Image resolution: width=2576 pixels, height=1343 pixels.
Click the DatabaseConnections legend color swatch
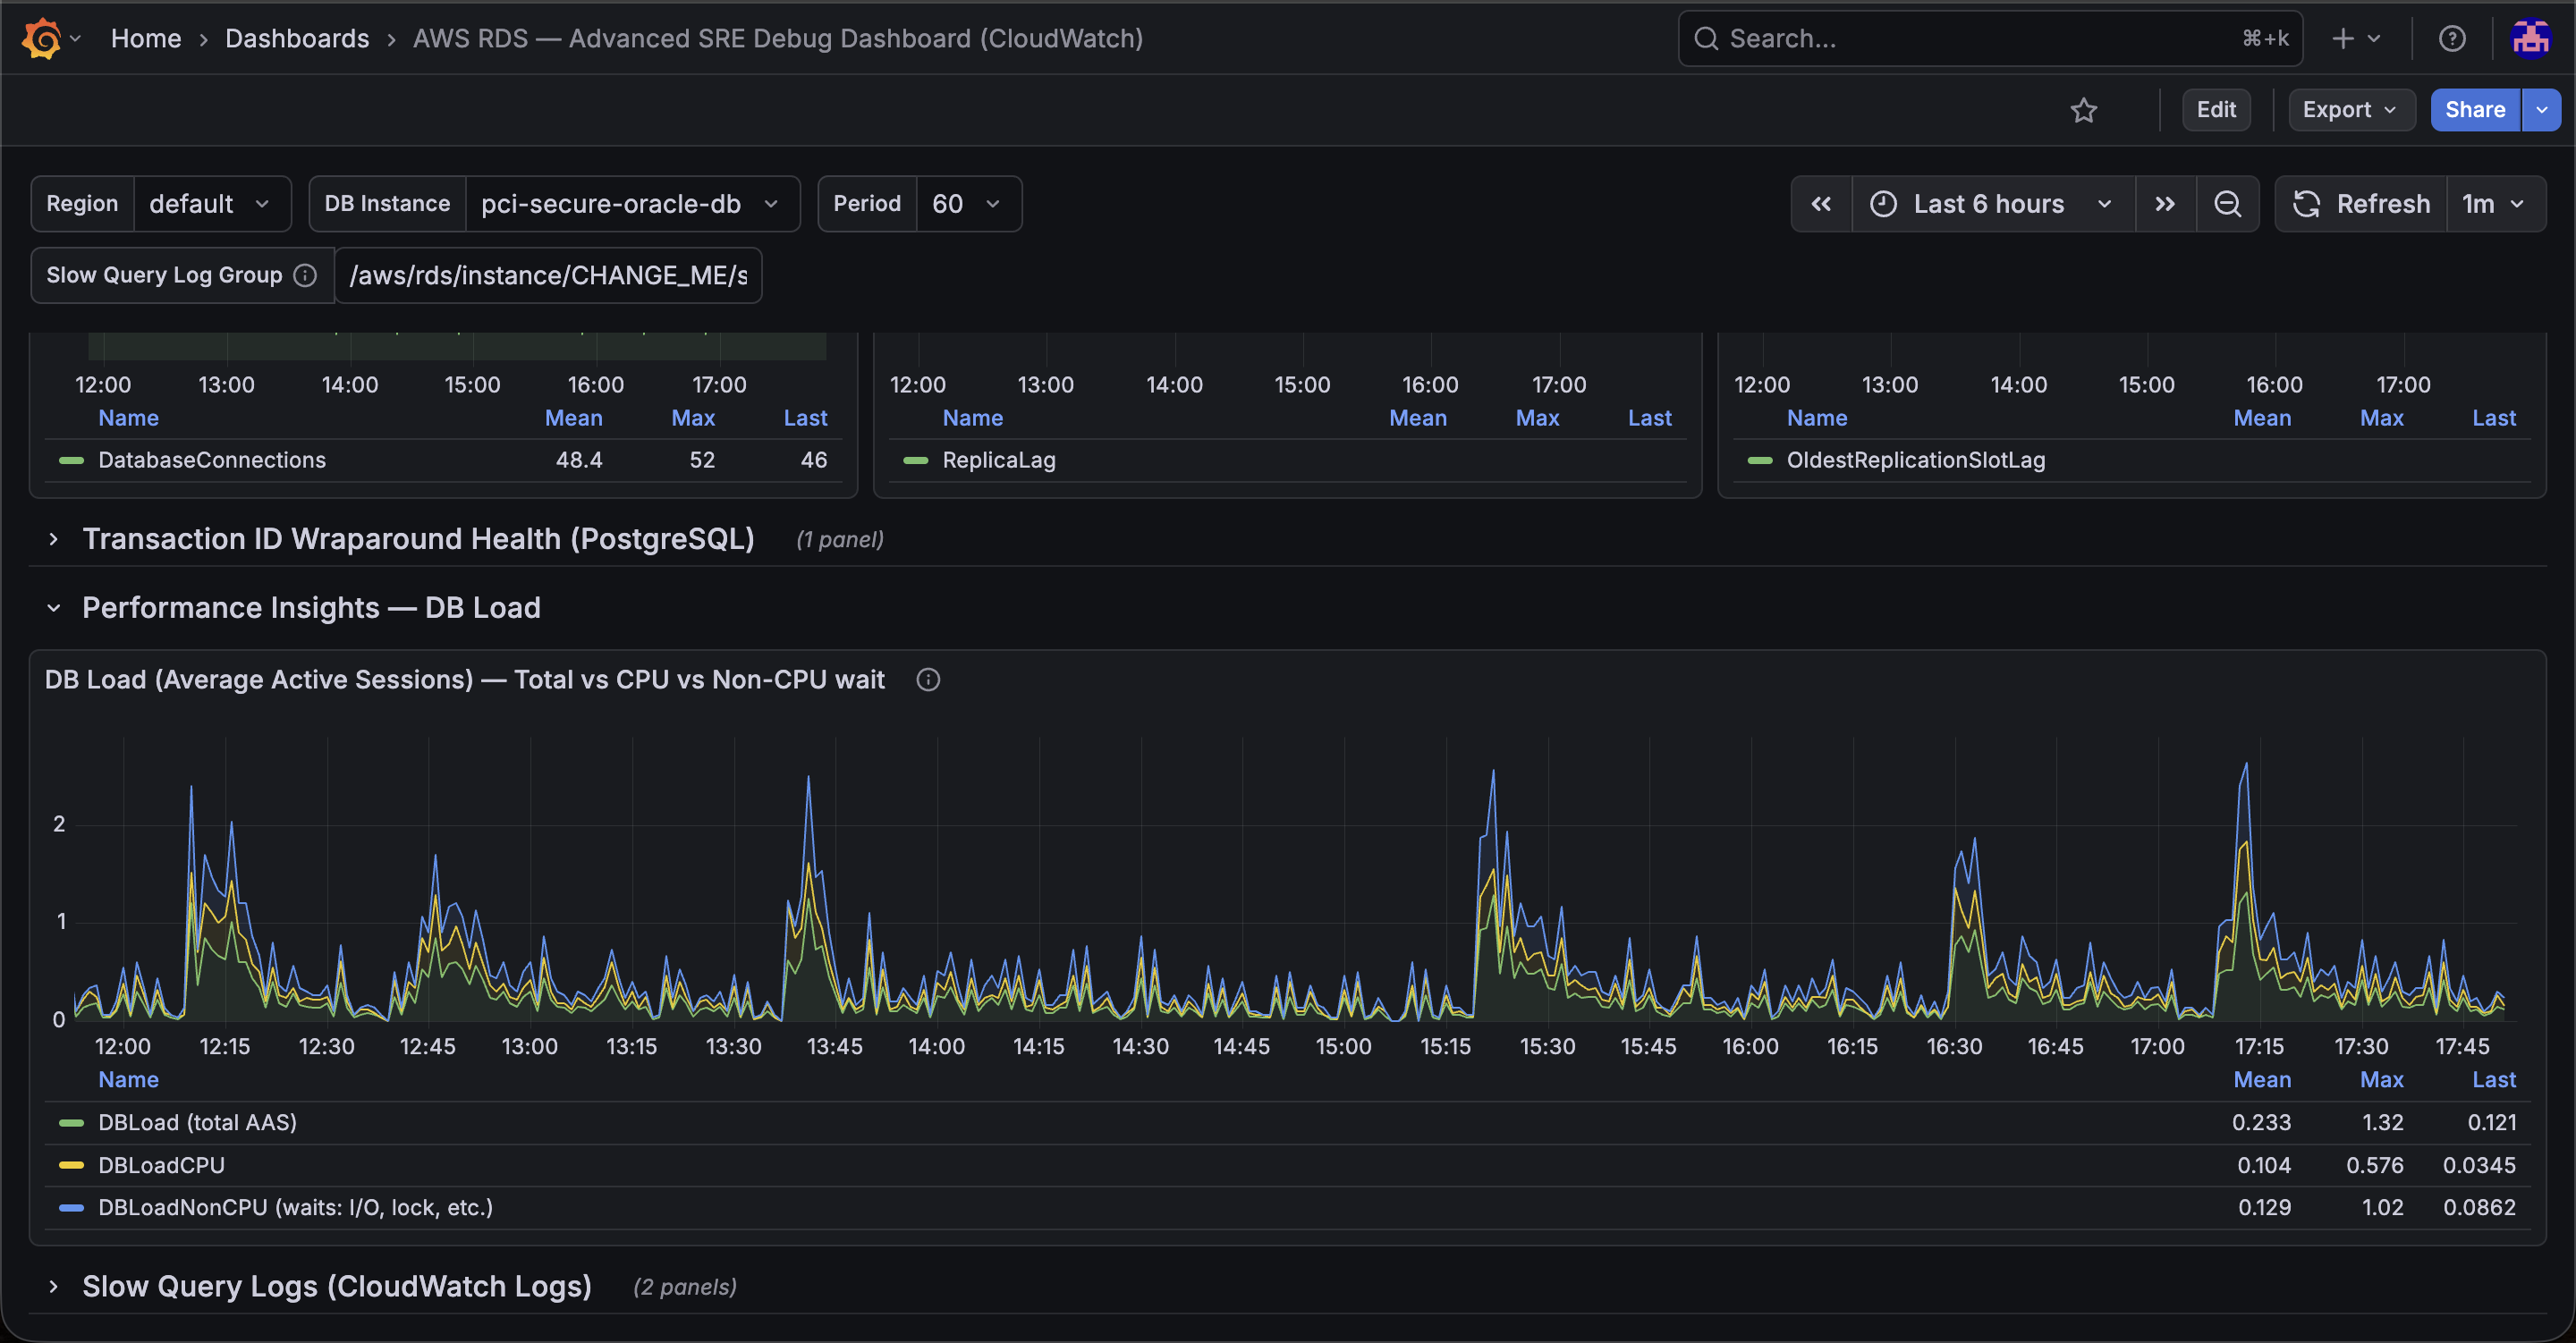coord(71,460)
